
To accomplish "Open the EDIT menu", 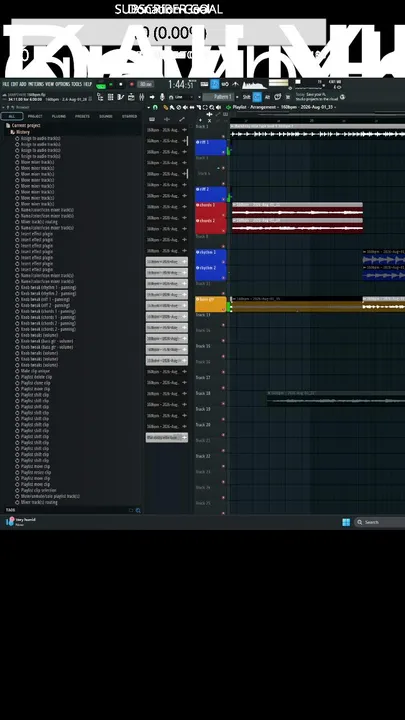I will pos(15,84).
